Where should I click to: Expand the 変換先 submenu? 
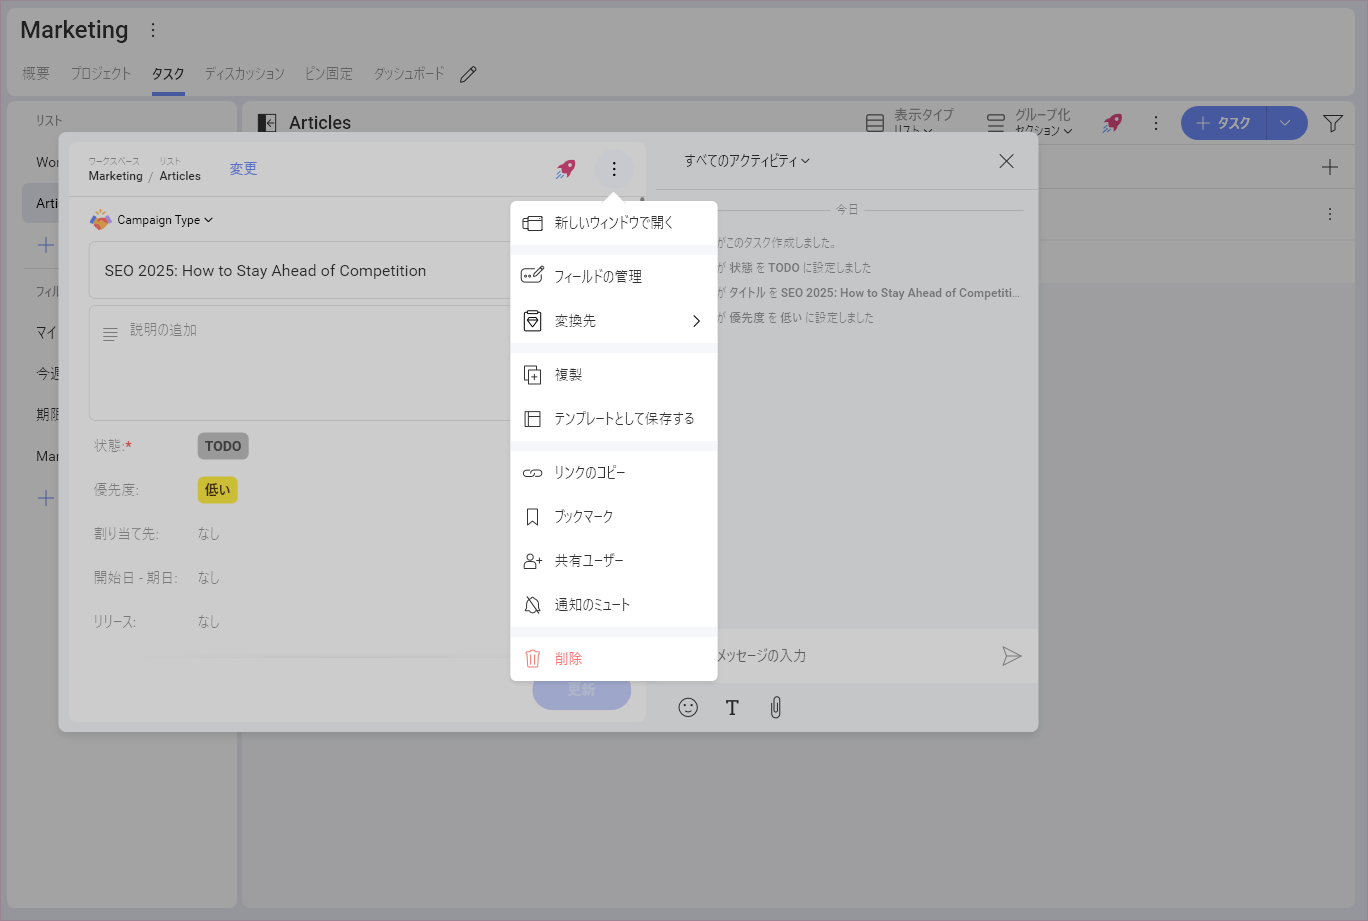tap(613, 321)
